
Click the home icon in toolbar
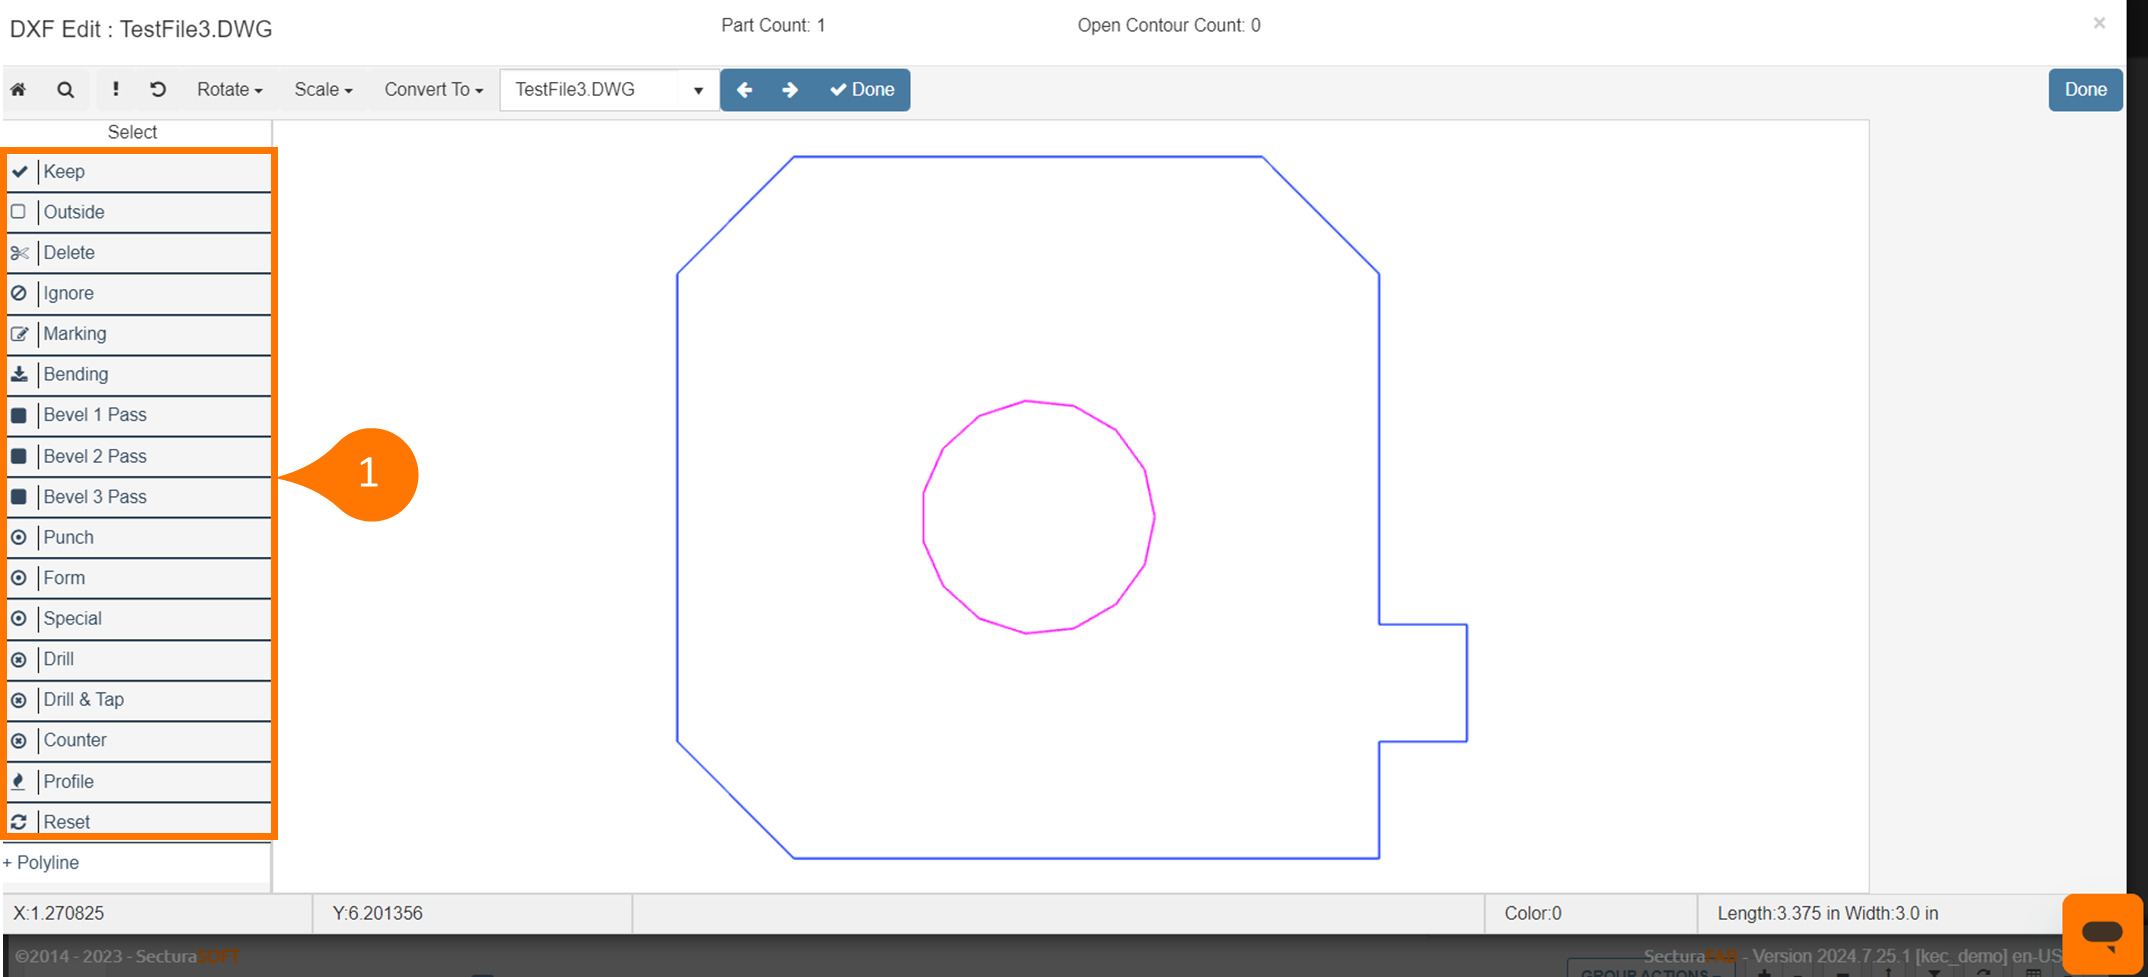[18, 90]
